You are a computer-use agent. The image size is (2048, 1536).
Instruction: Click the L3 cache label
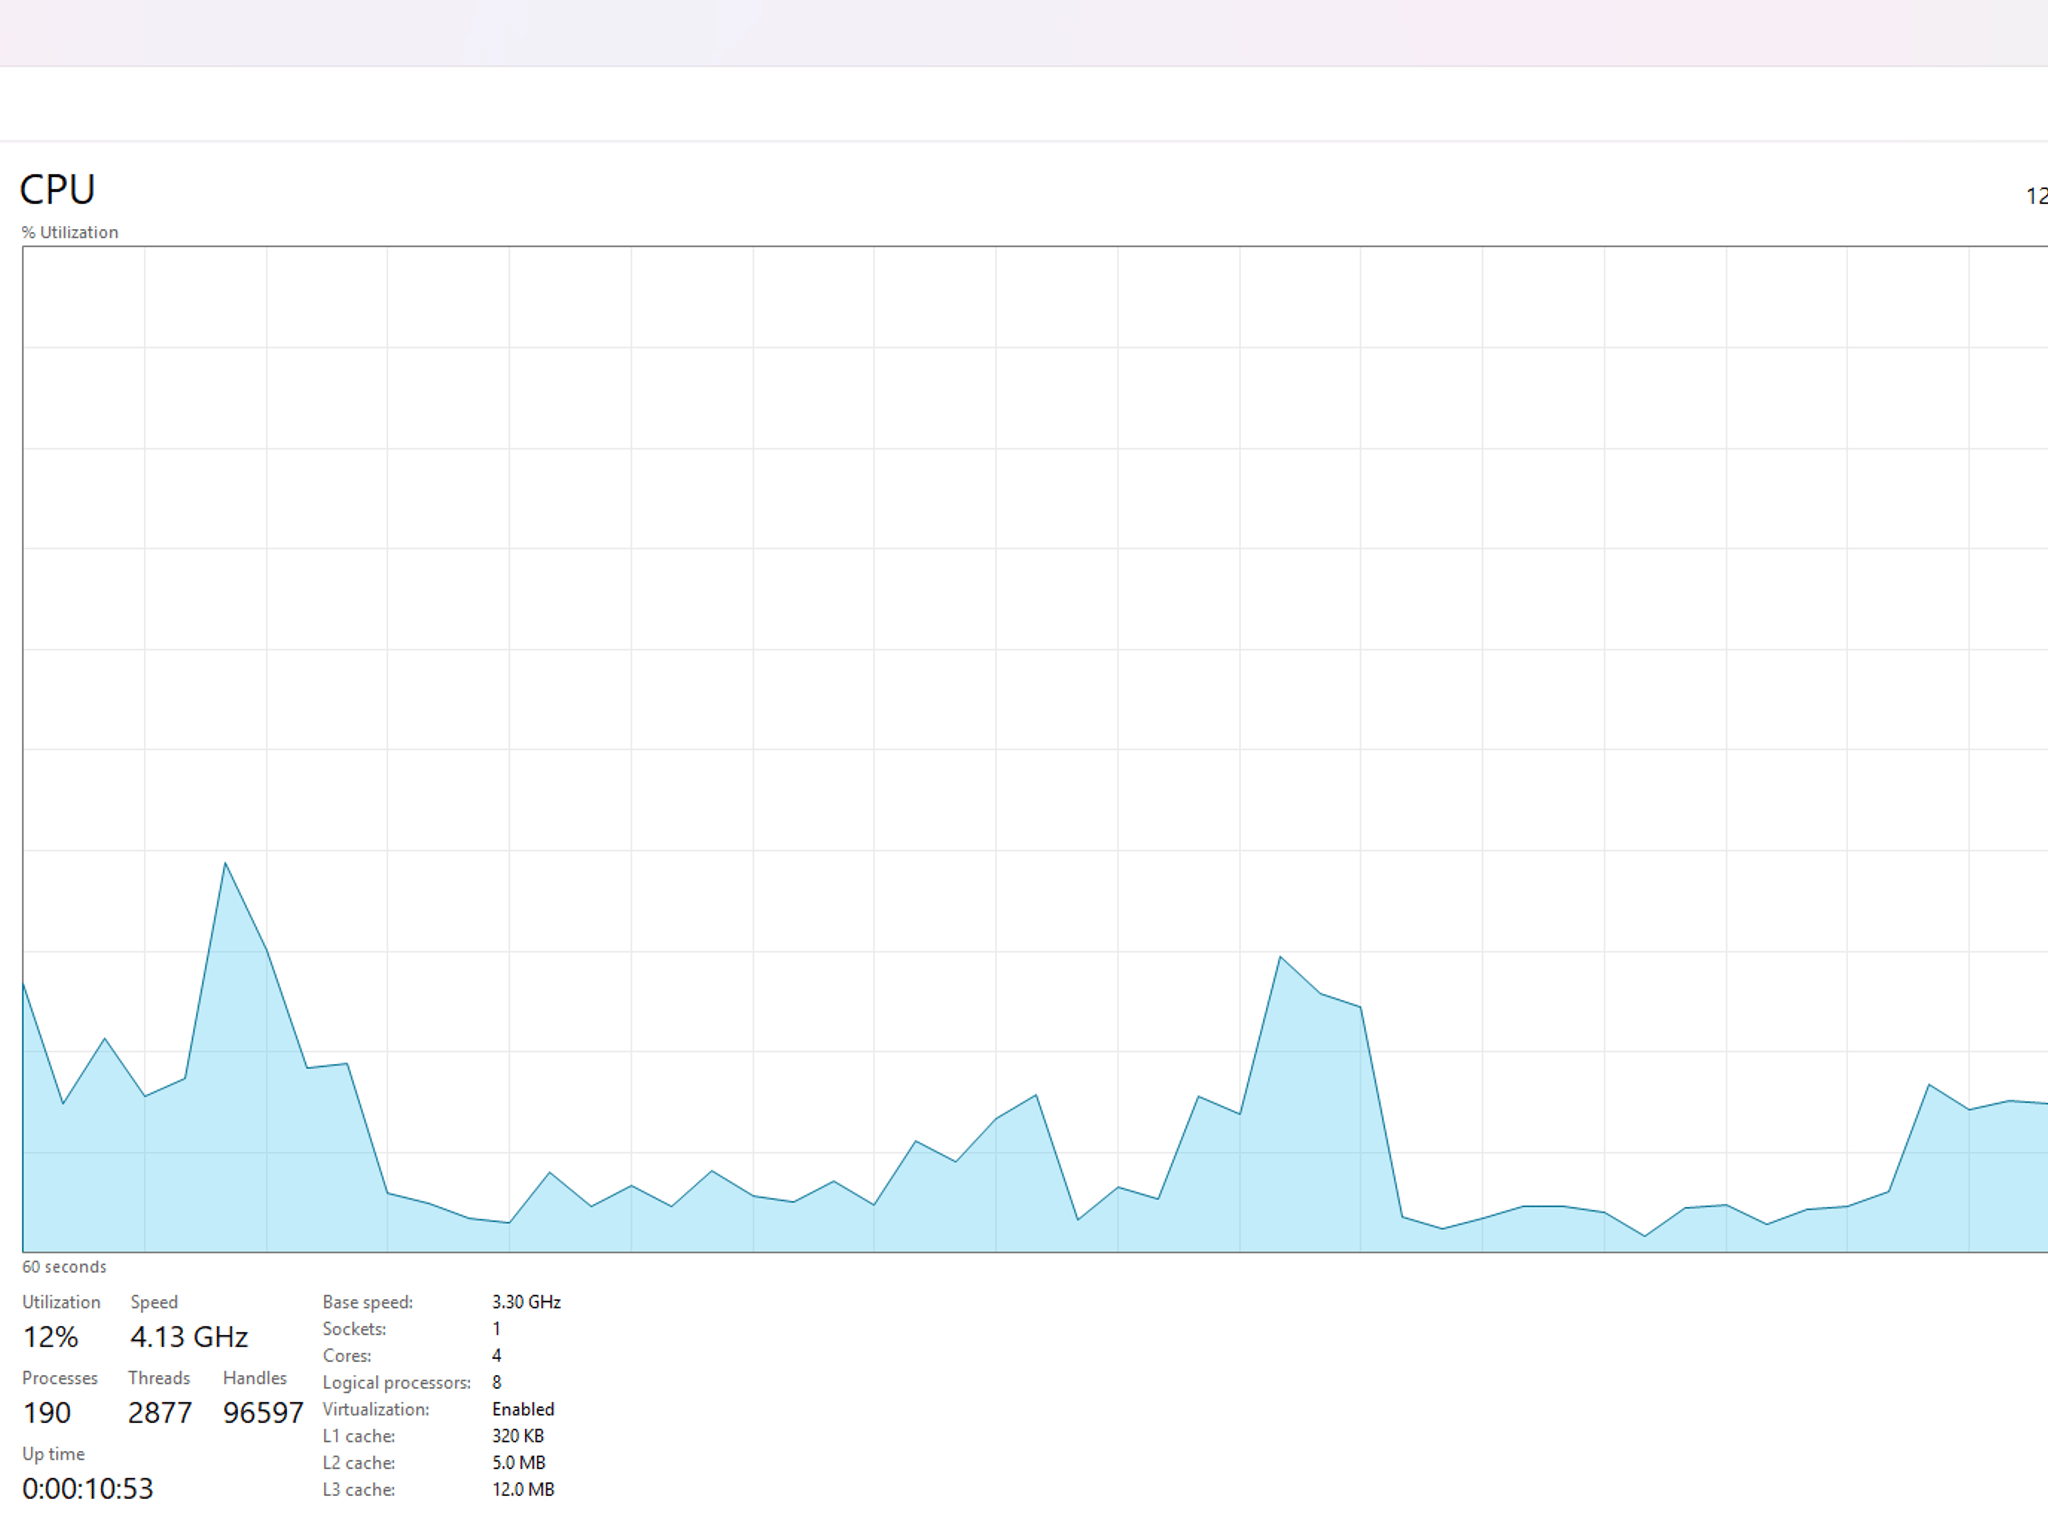pyautogui.click(x=359, y=1490)
